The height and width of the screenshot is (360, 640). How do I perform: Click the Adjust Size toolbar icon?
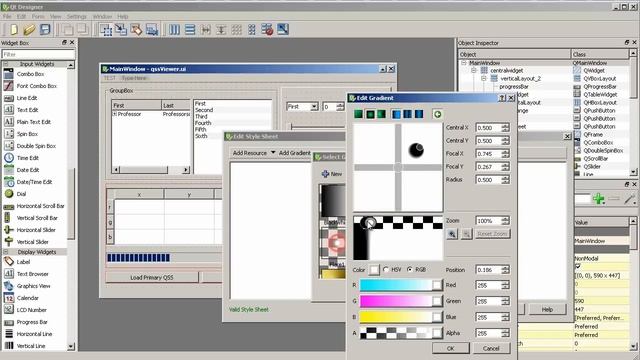coord(283,29)
